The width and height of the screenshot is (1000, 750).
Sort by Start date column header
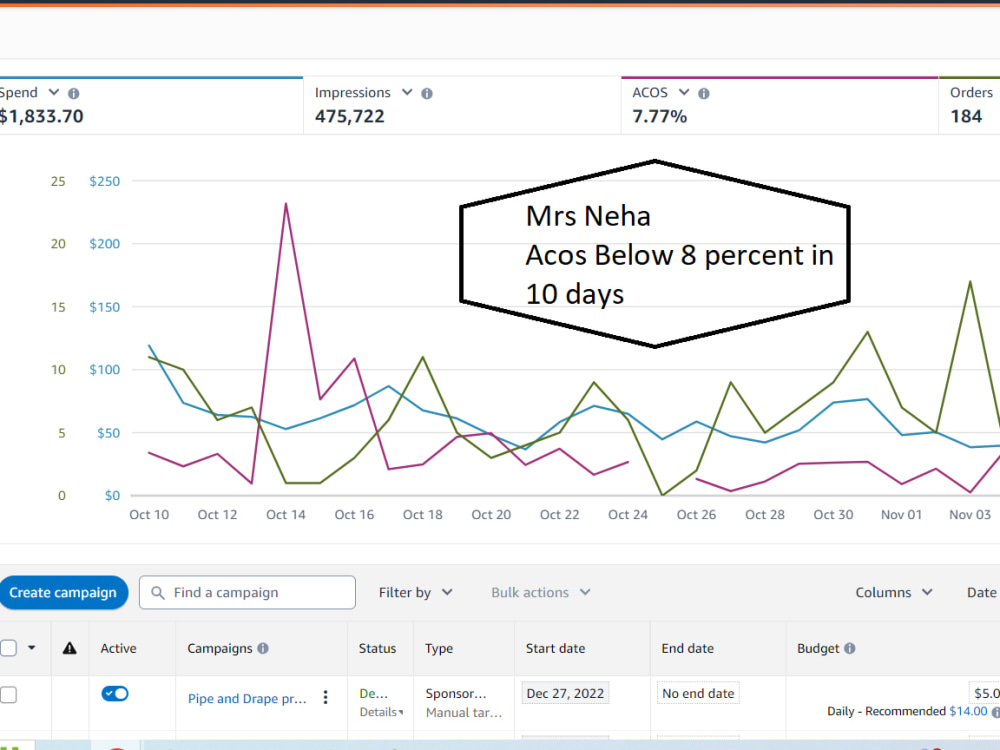point(555,648)
